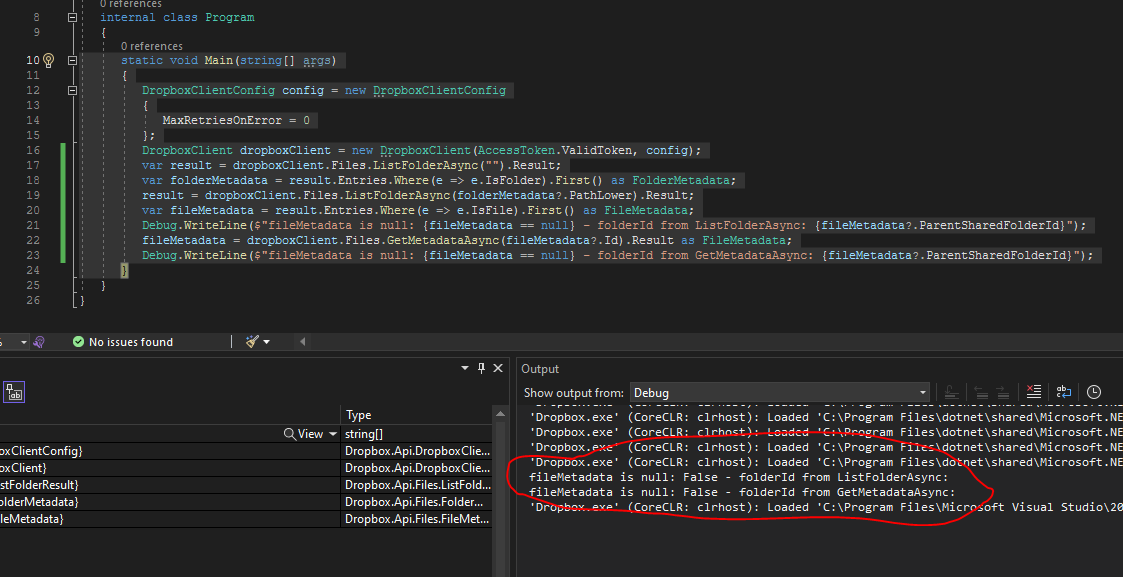Click the Type column header

(x=359, y=415)
